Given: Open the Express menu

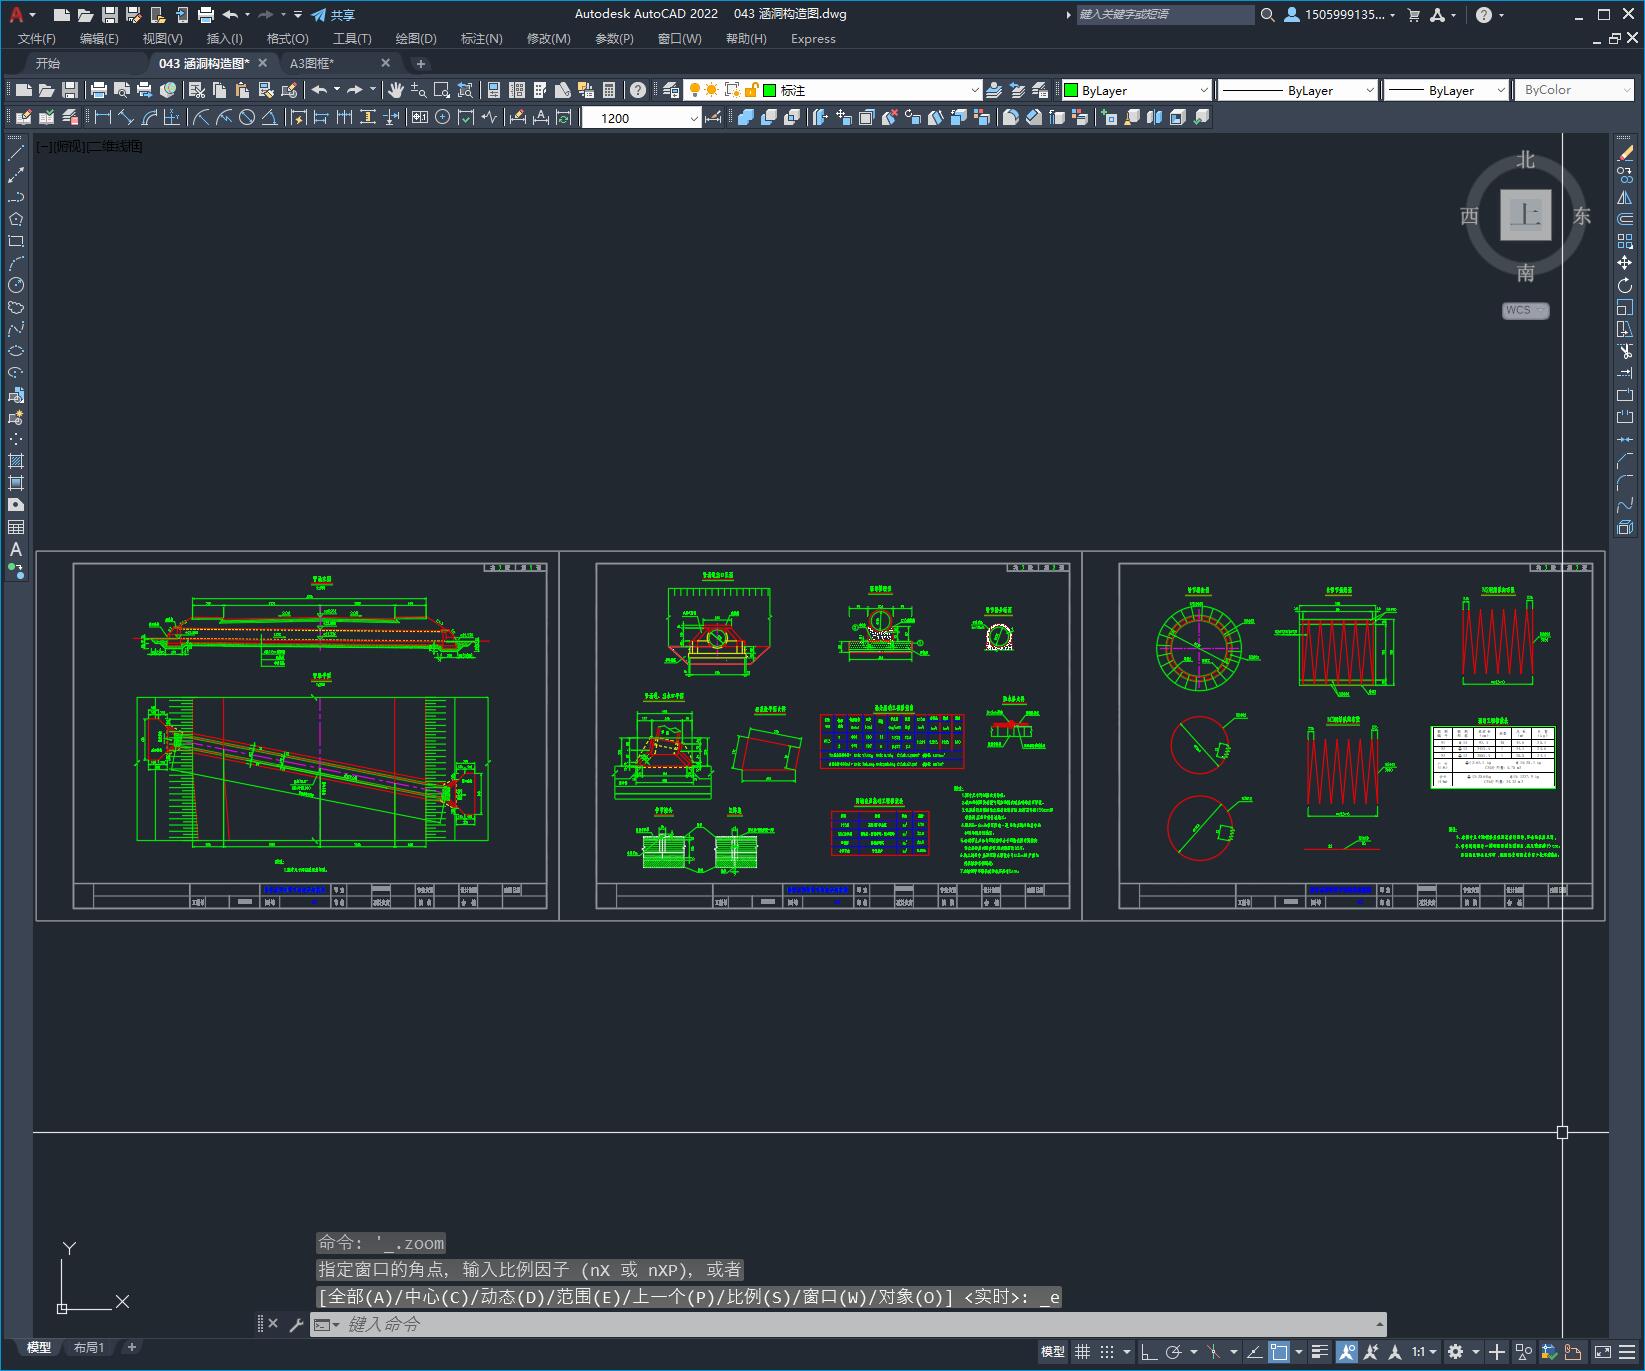Looking at the screenshot, I should pyautogui.click(x=813, y=39).
